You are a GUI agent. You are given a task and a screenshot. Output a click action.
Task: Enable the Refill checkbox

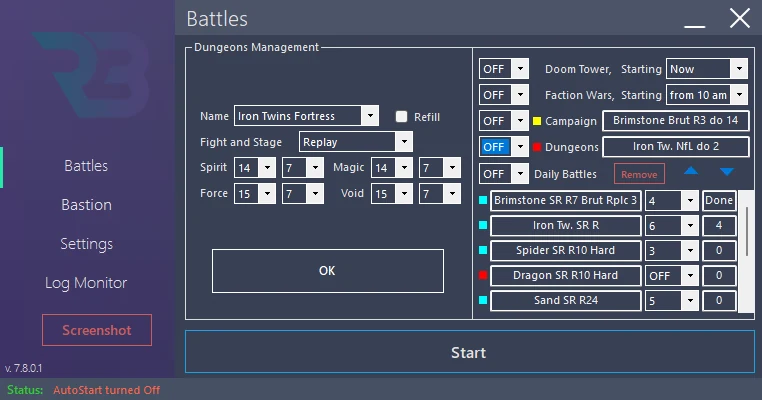pos(401,117)
